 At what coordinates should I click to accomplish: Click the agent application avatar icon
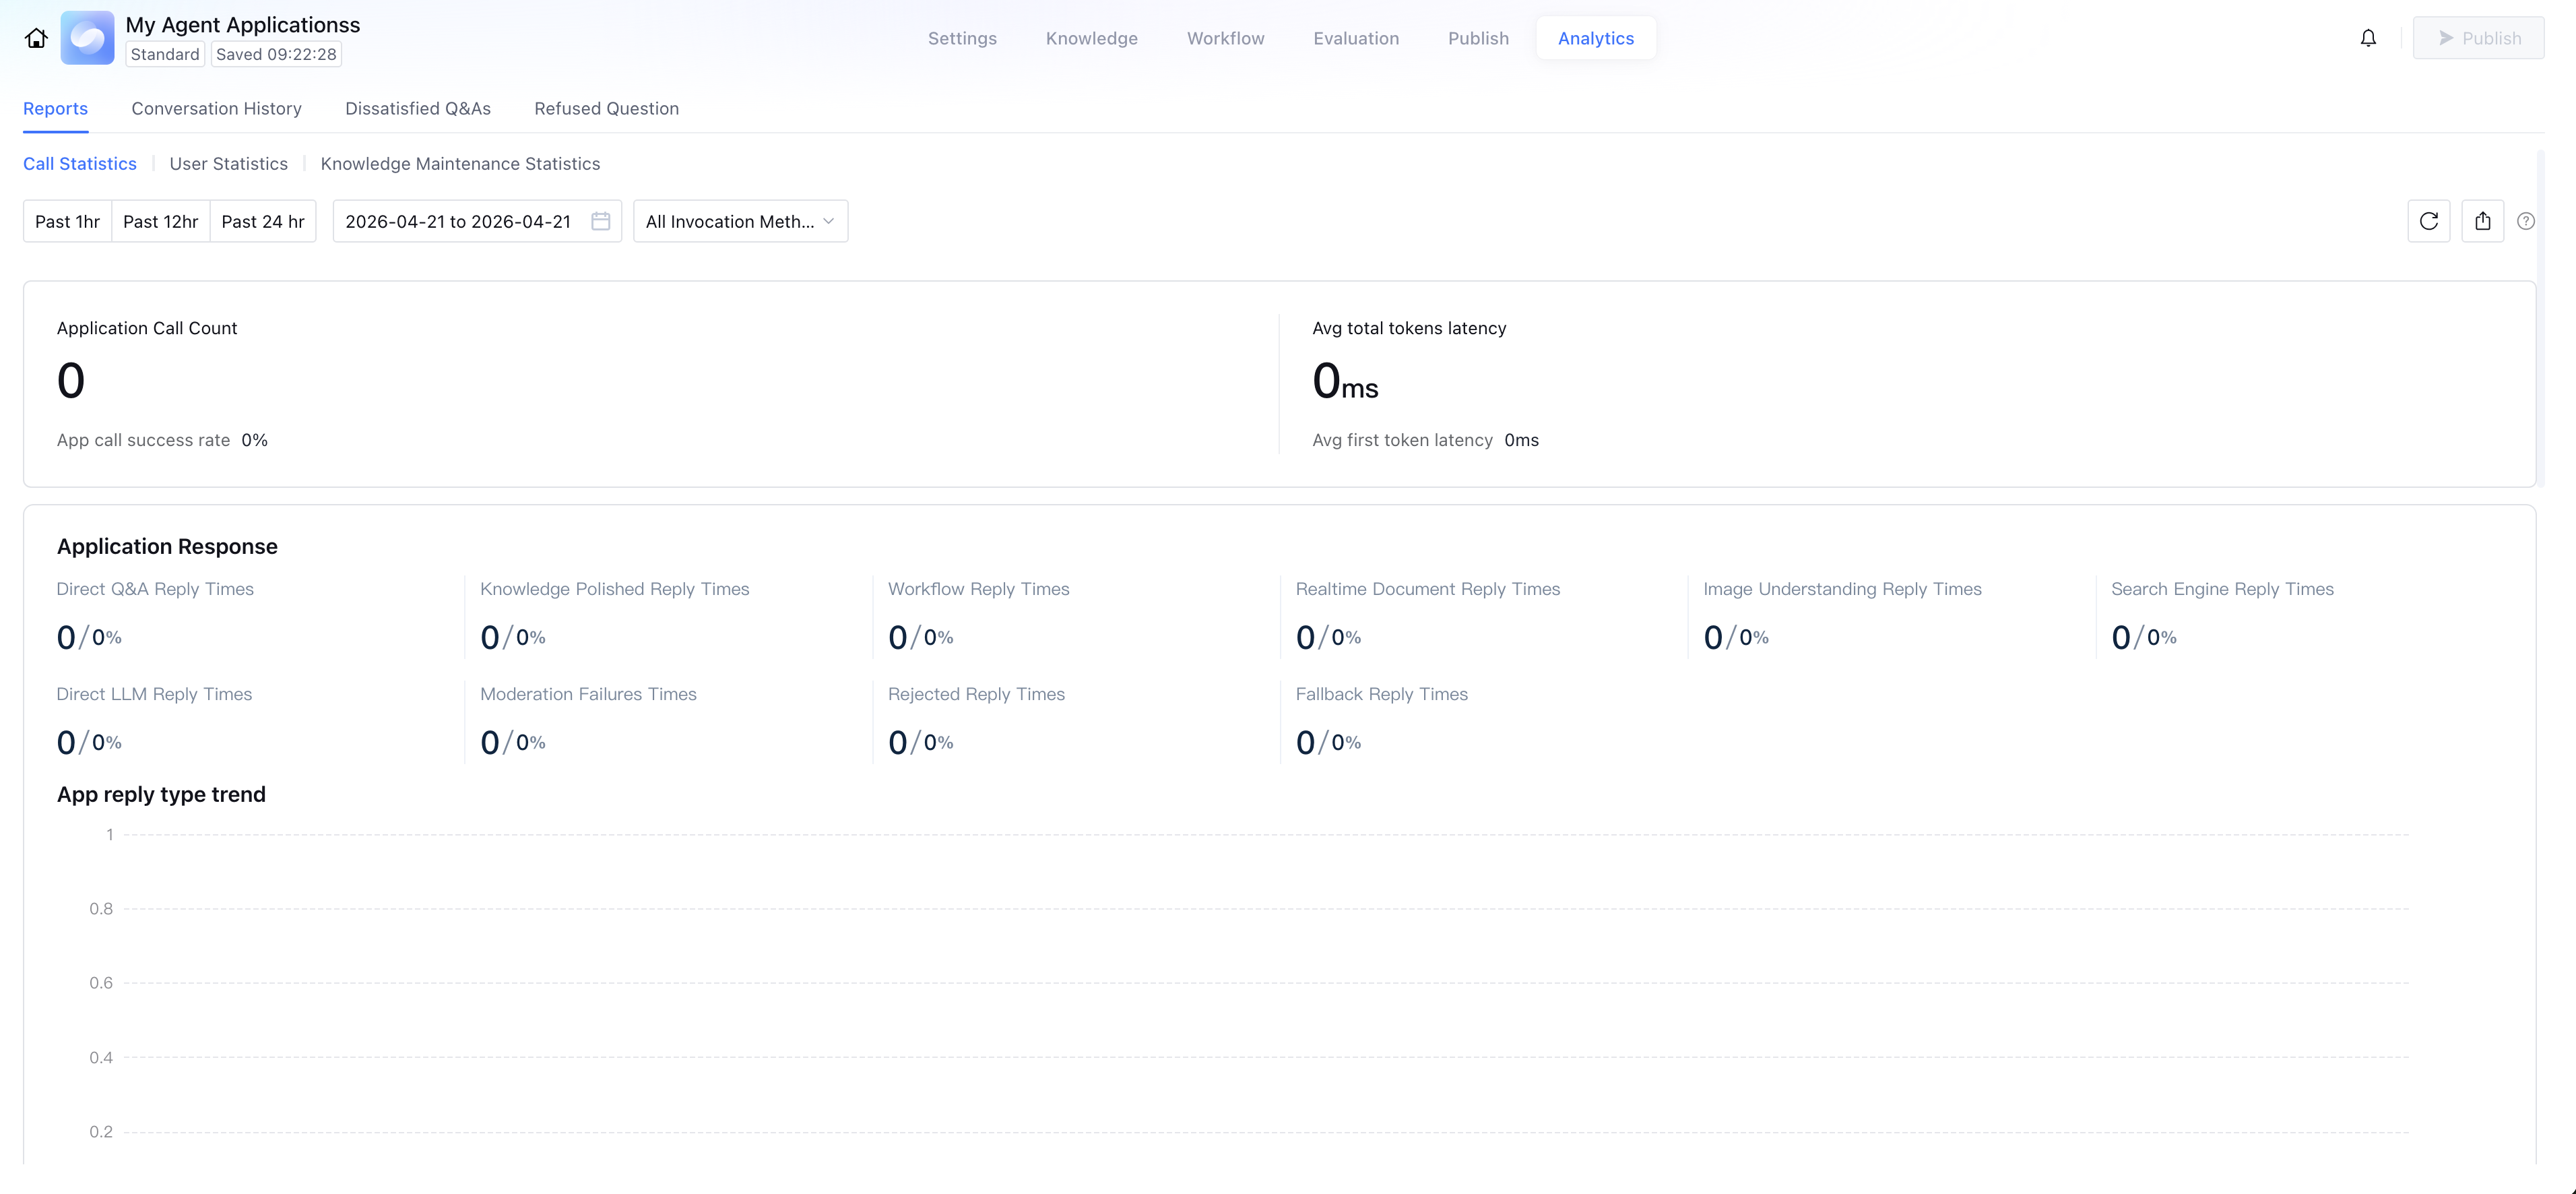87,38
